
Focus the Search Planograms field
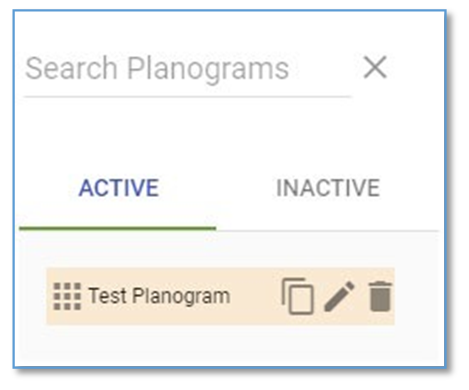click(187, 72)
